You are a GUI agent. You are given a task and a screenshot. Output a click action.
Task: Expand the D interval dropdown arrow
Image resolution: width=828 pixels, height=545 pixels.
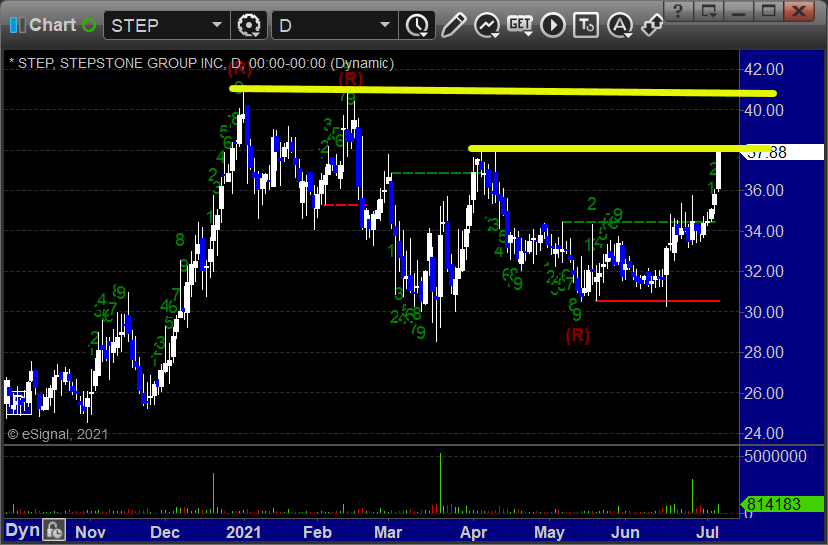(385, 24)
